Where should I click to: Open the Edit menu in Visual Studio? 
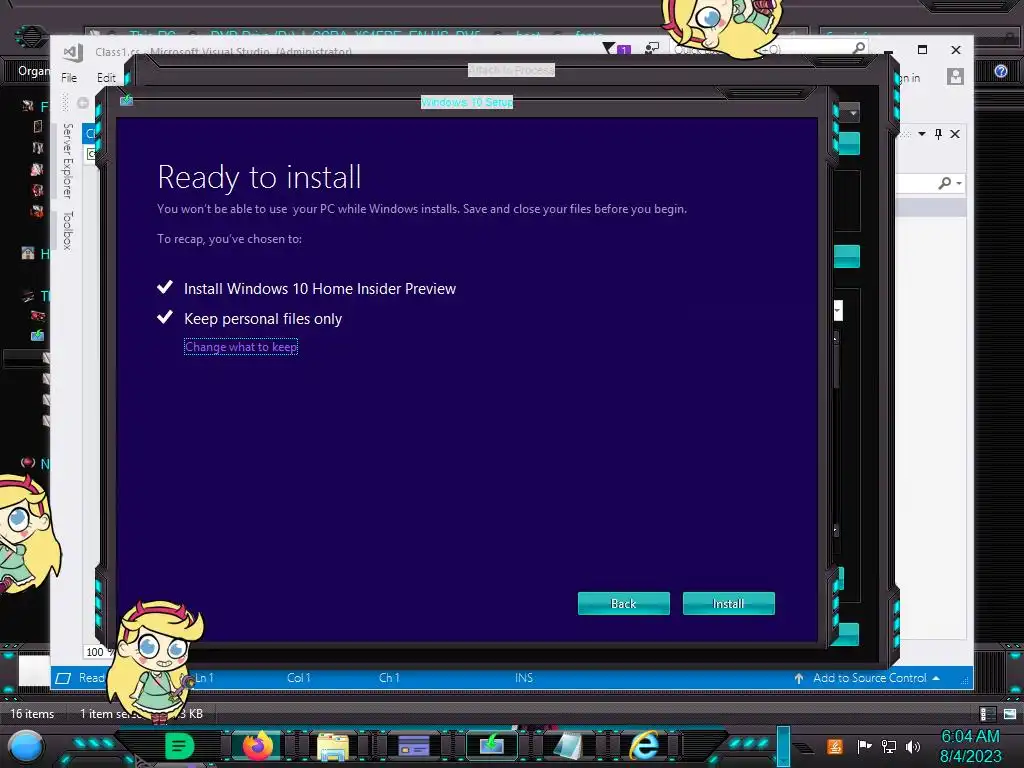point(106,78)
